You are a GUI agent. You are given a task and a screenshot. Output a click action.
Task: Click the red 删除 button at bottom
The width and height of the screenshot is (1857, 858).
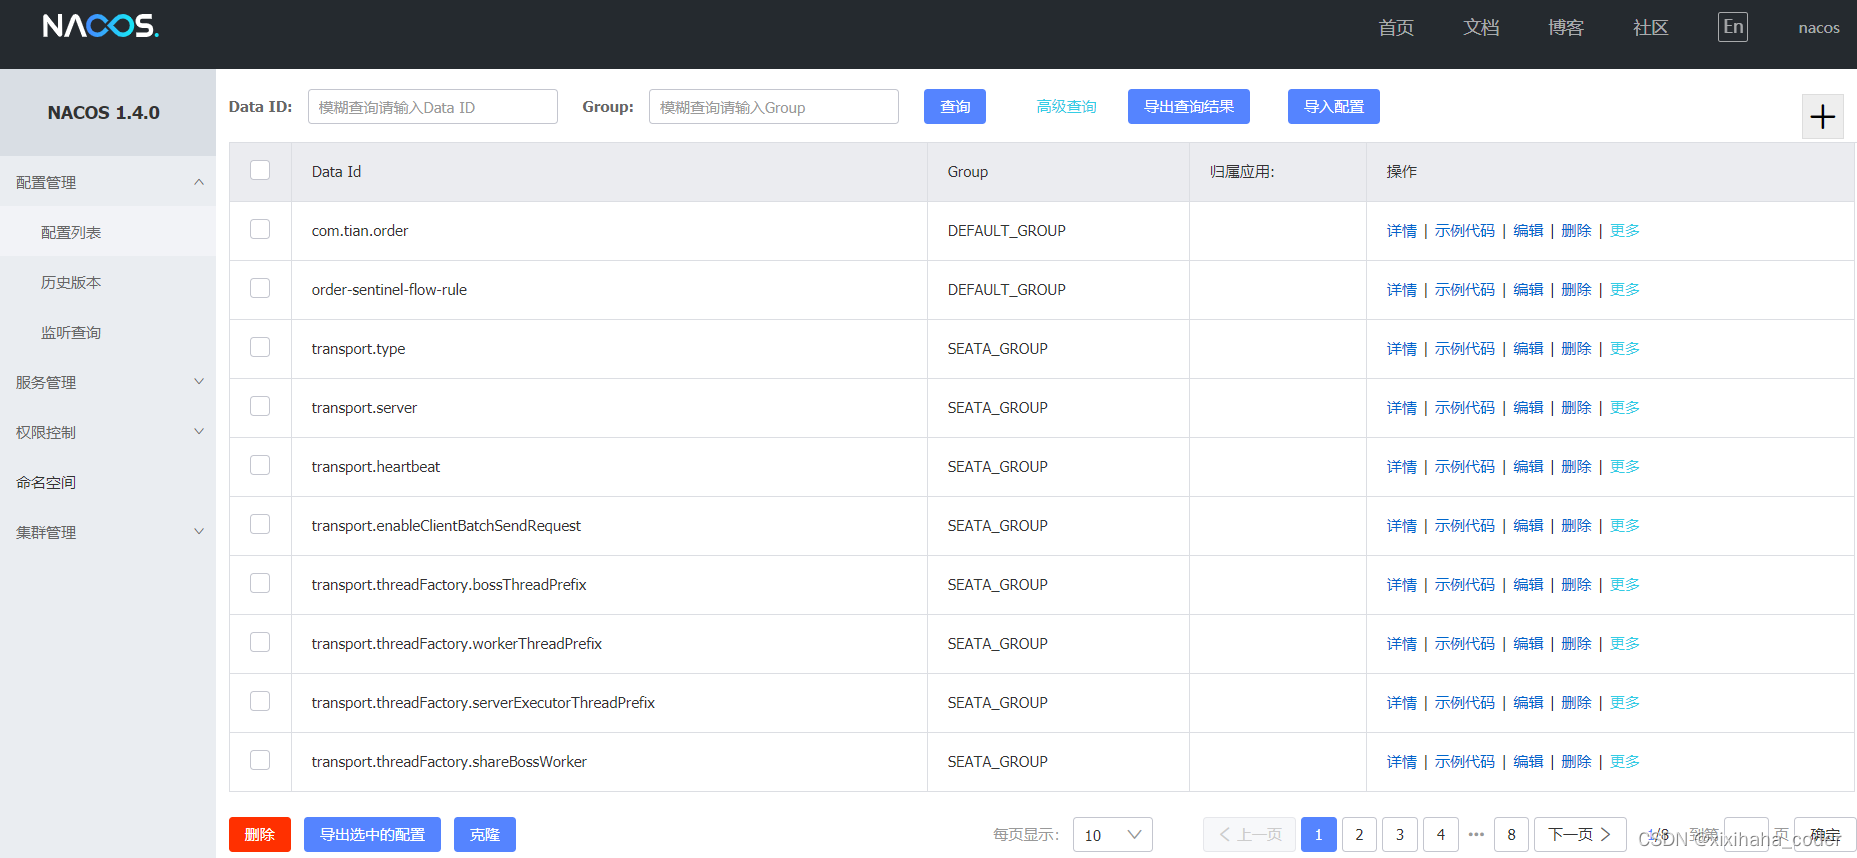click(x=260, y=834)
